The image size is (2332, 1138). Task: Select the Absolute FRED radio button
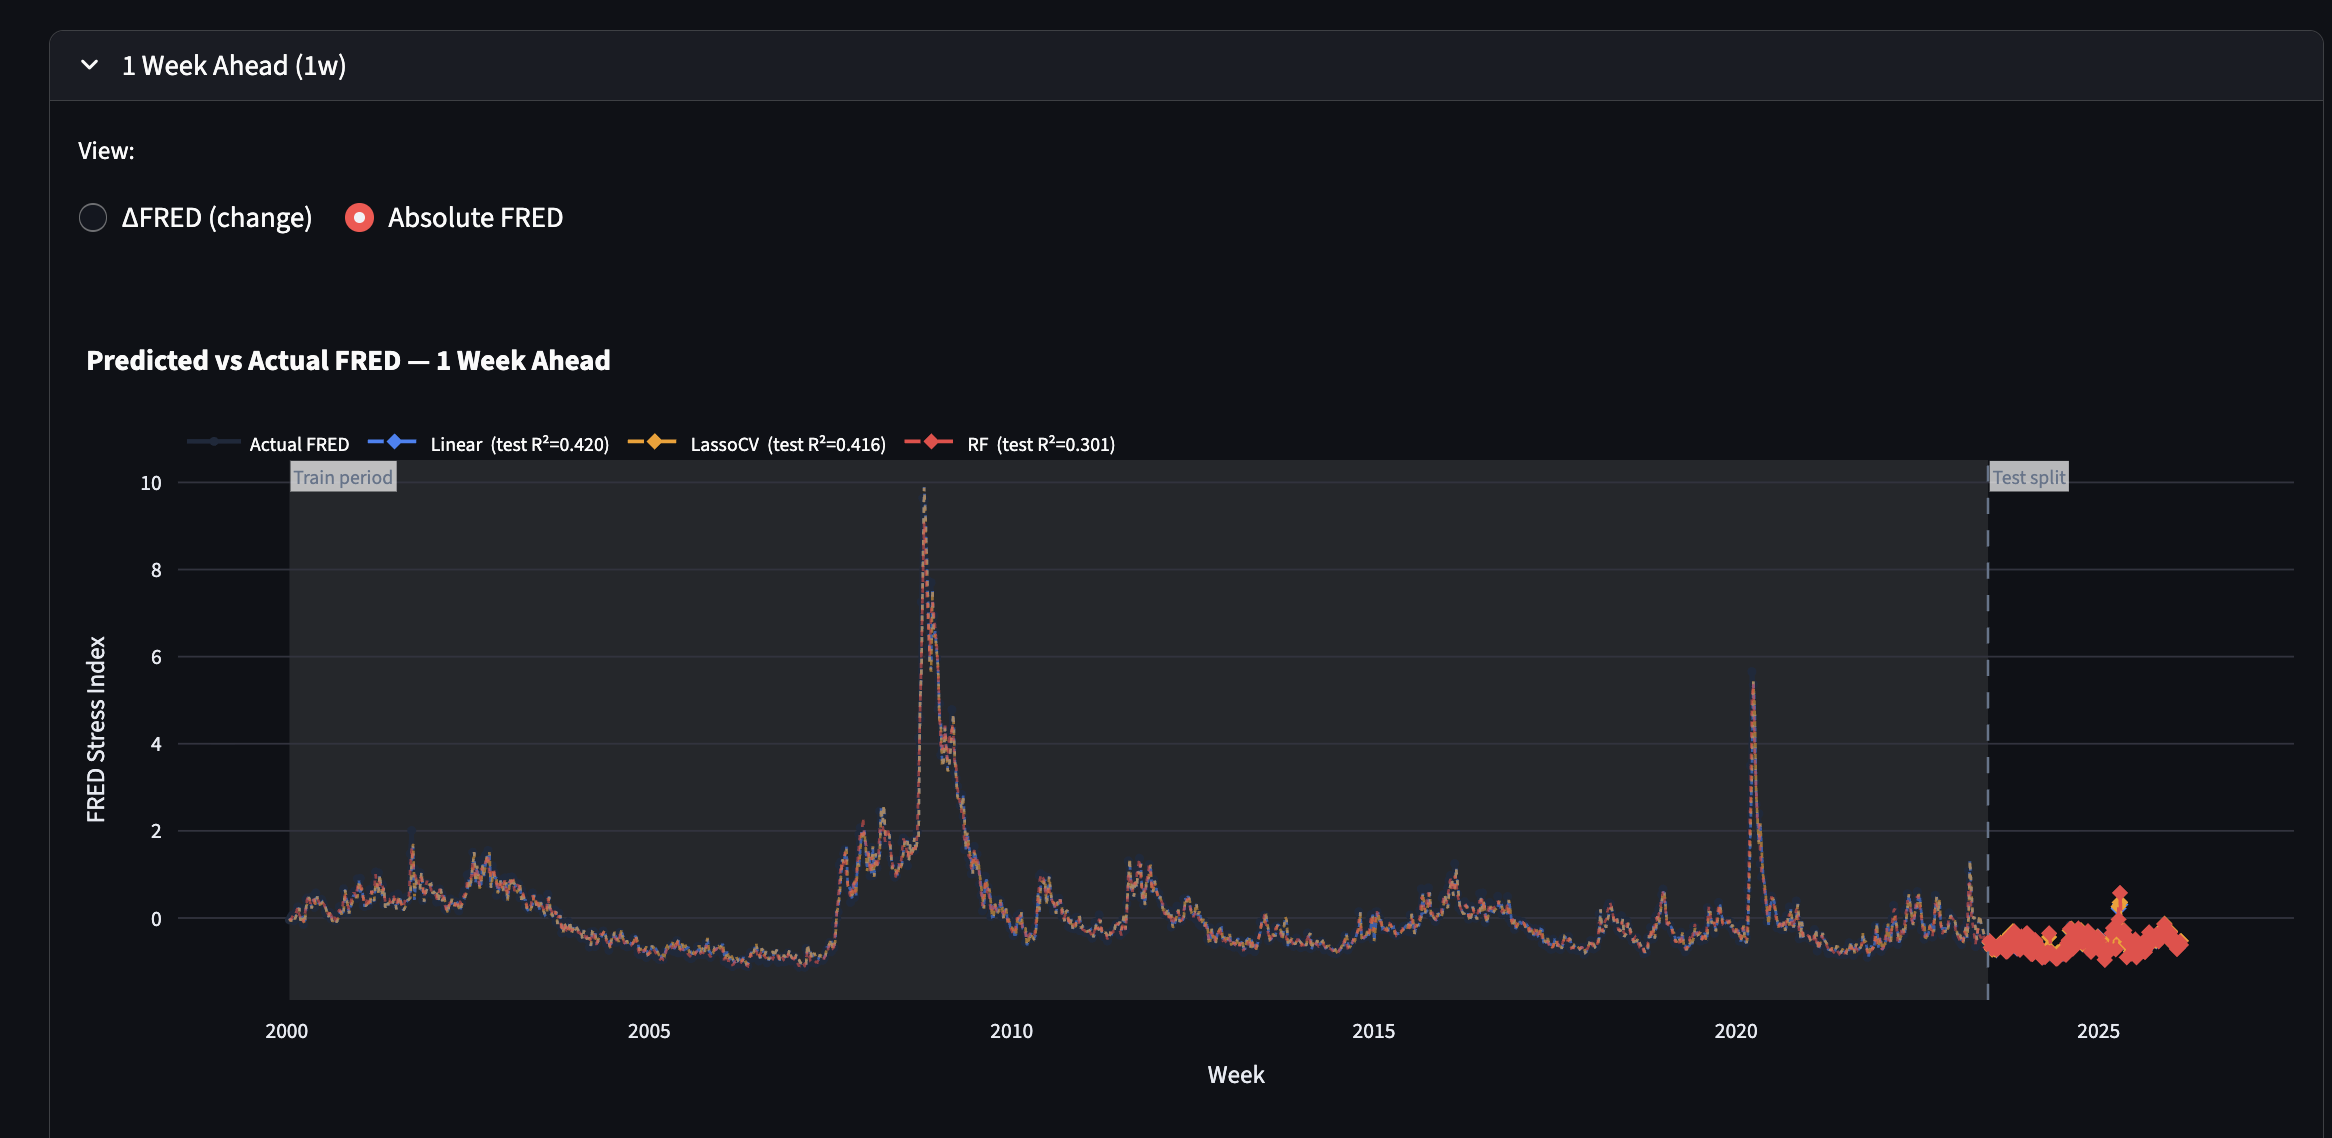(x=359, y=217)
